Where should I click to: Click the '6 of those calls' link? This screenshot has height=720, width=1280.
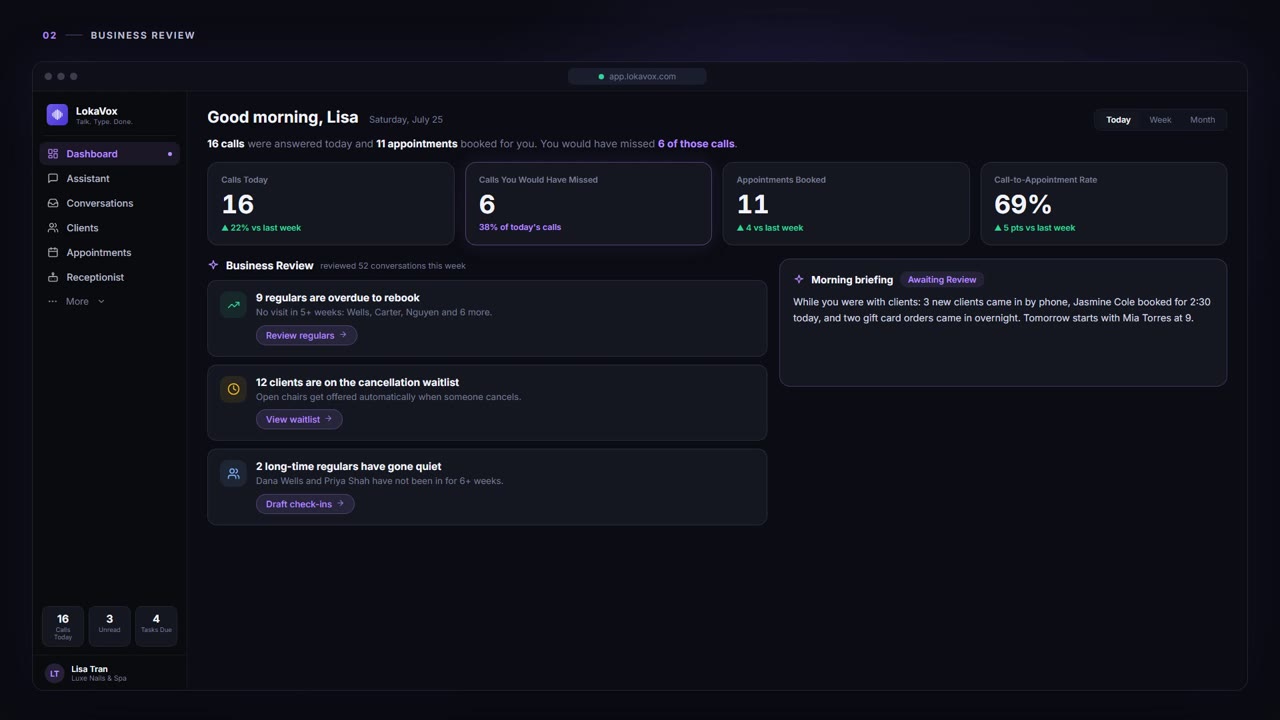pyautogui.click(x=696, y=144)
